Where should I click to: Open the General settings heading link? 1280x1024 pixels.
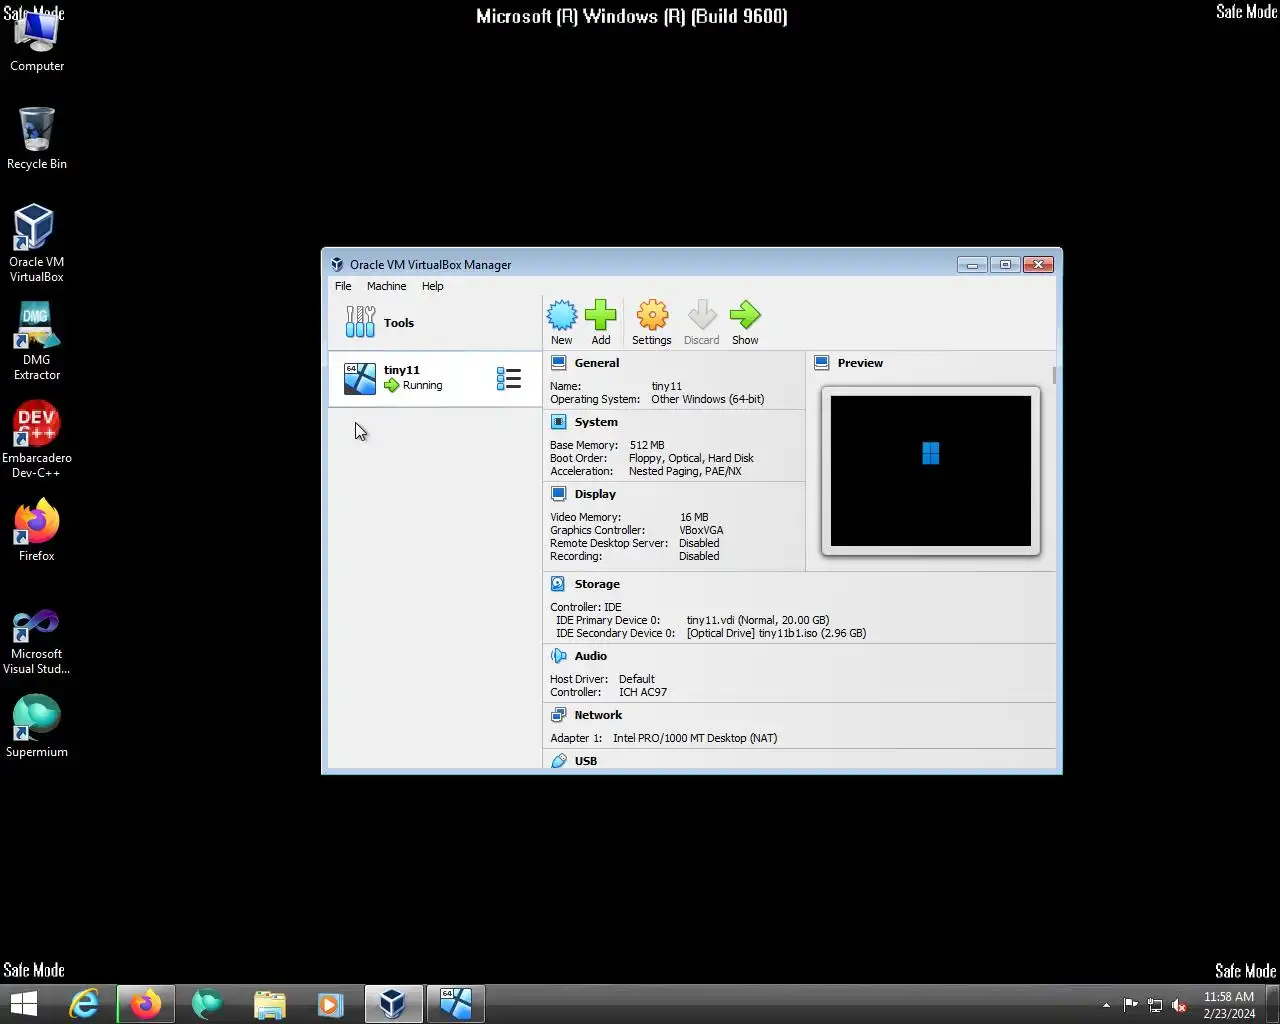click(597, 363)
